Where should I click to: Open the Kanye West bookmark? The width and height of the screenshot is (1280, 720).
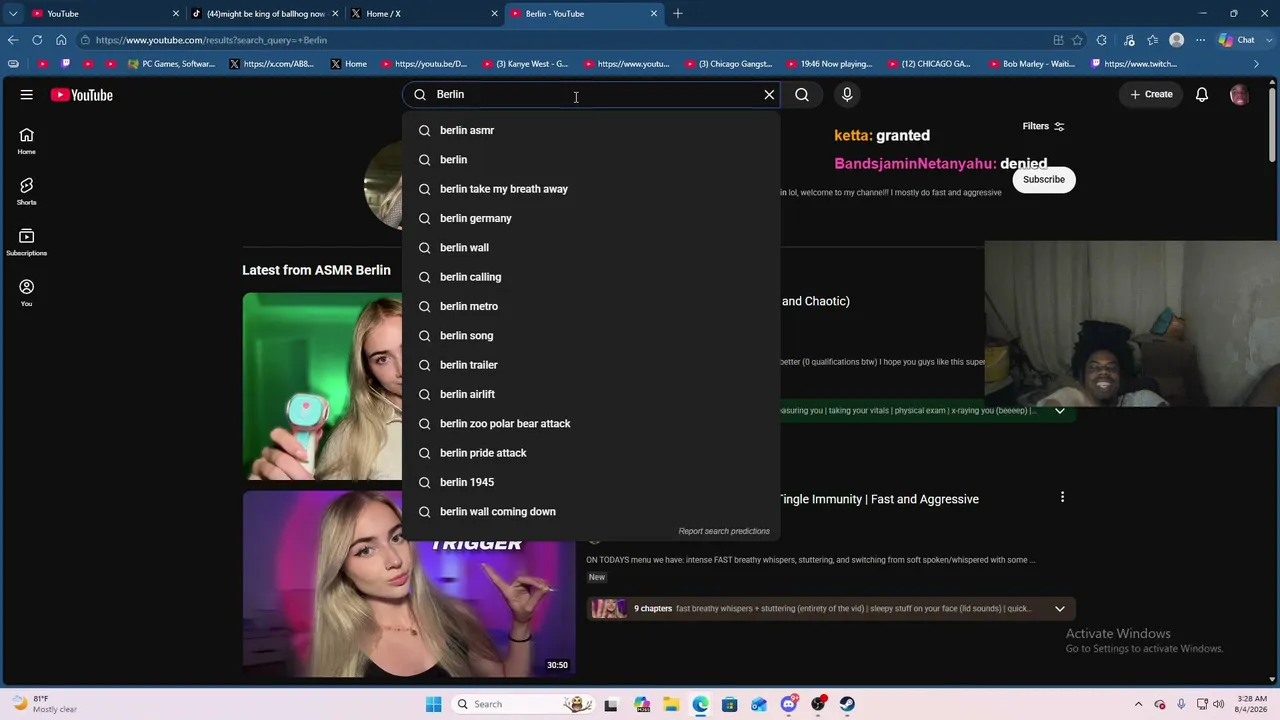click(525, 64)
